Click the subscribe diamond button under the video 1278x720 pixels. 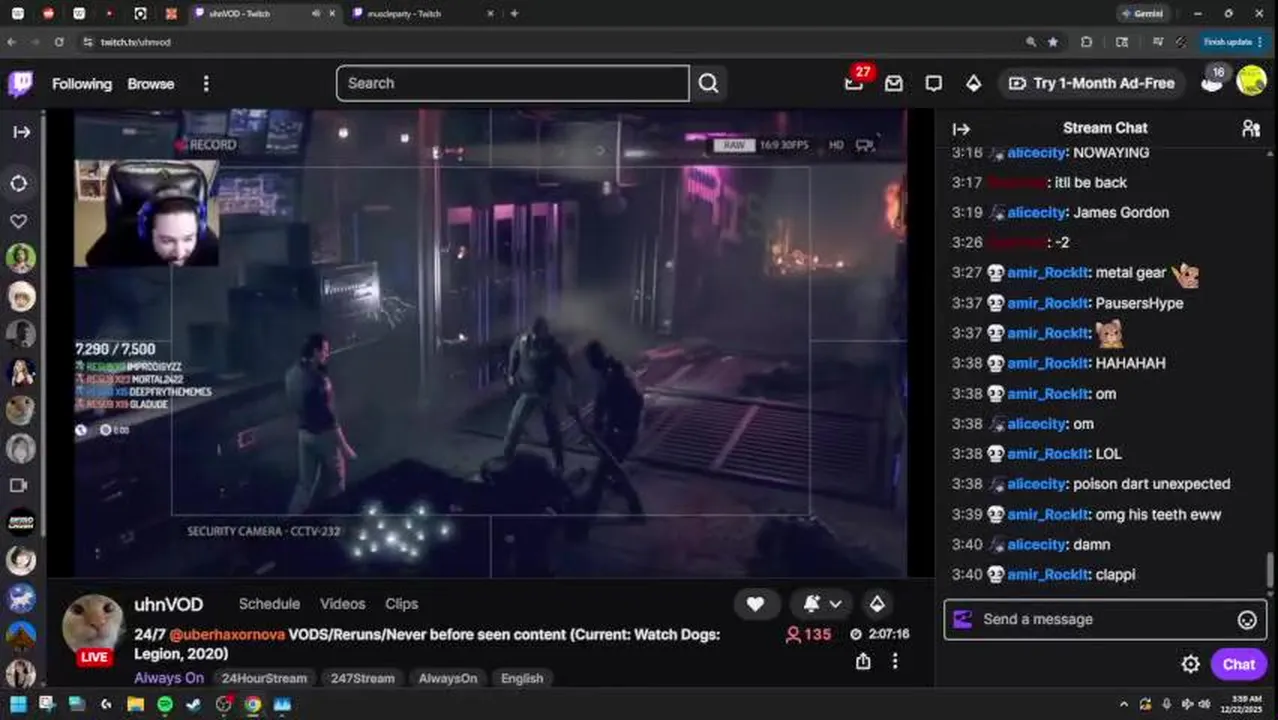click(877, 604)
